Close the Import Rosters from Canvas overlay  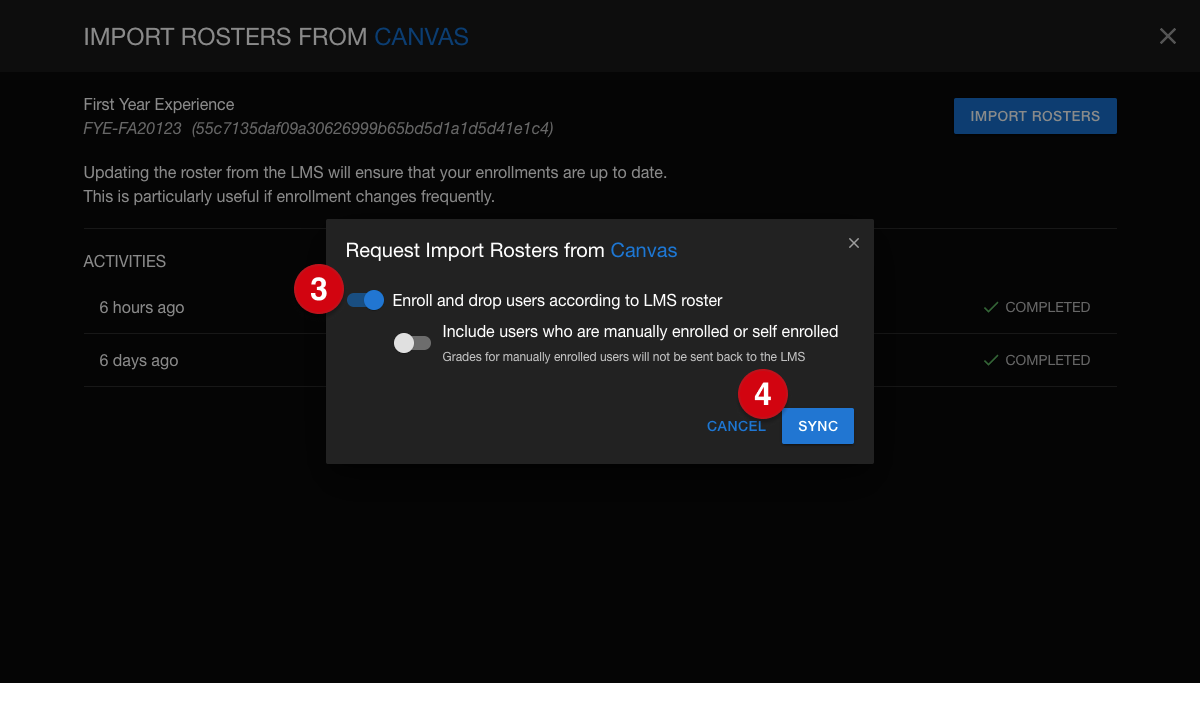[x=1167, y=36]
